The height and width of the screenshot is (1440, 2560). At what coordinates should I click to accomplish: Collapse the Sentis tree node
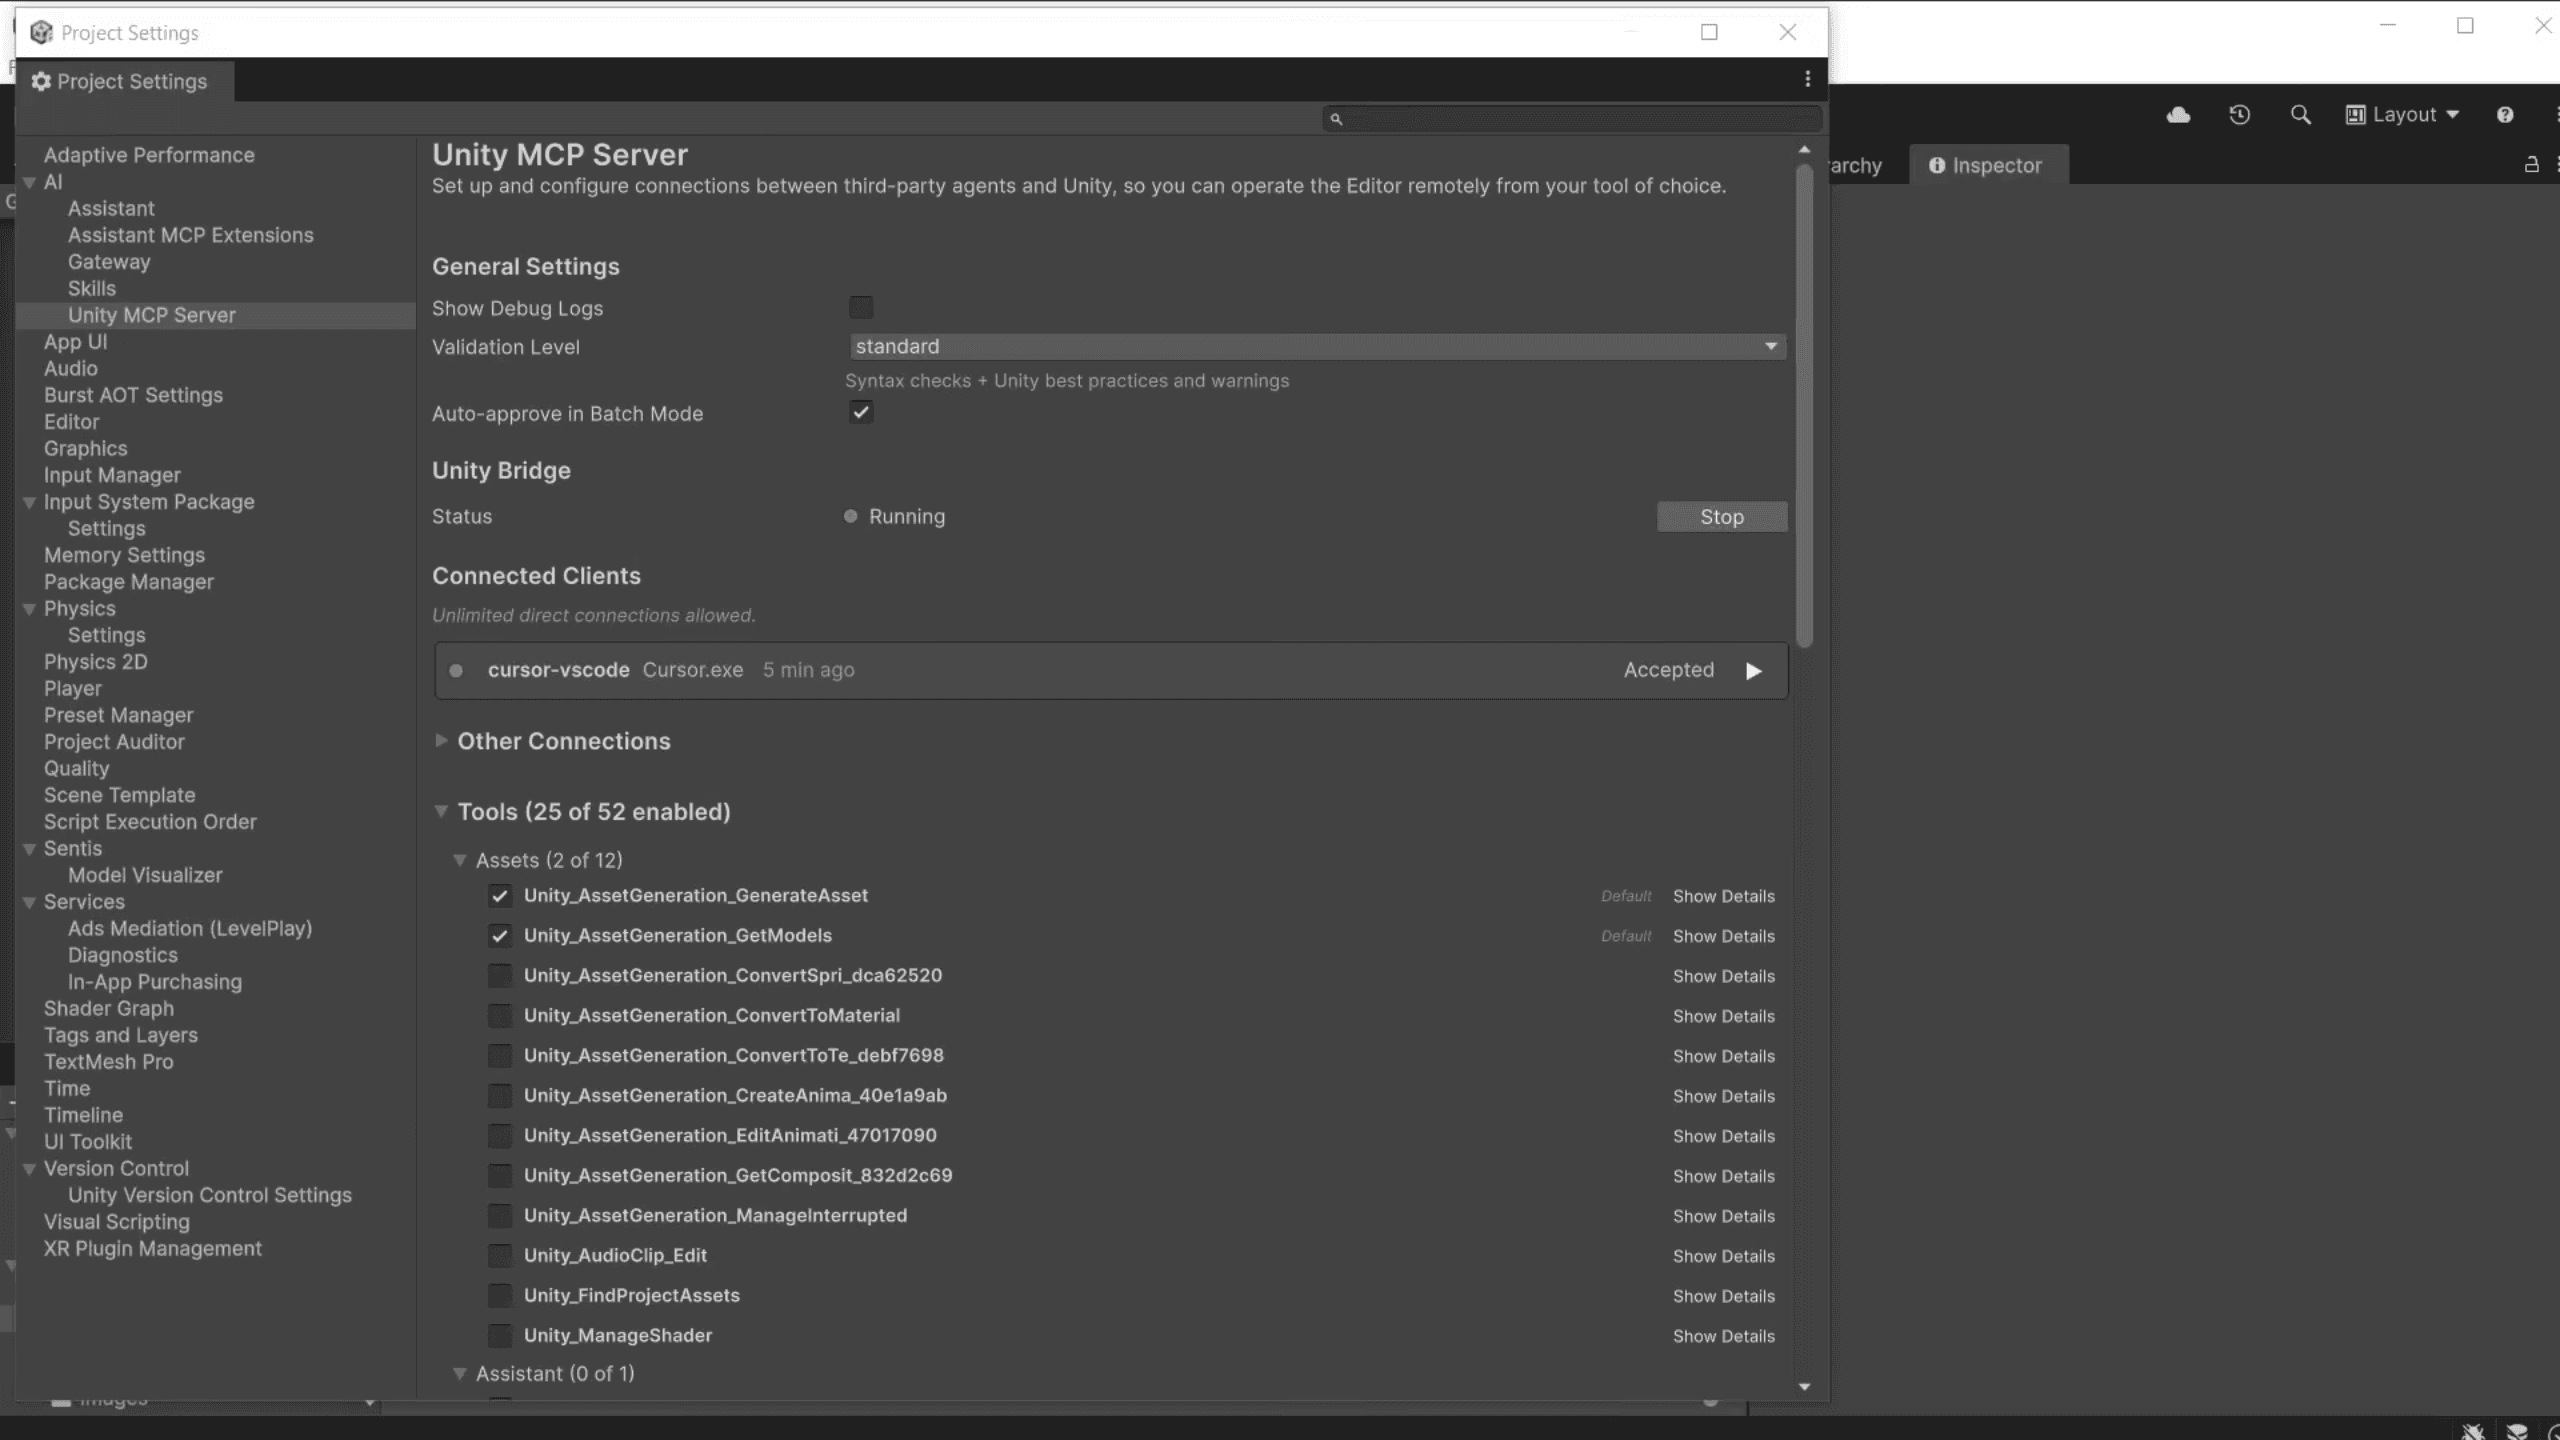pyautogui.click(x=29, y=849)
